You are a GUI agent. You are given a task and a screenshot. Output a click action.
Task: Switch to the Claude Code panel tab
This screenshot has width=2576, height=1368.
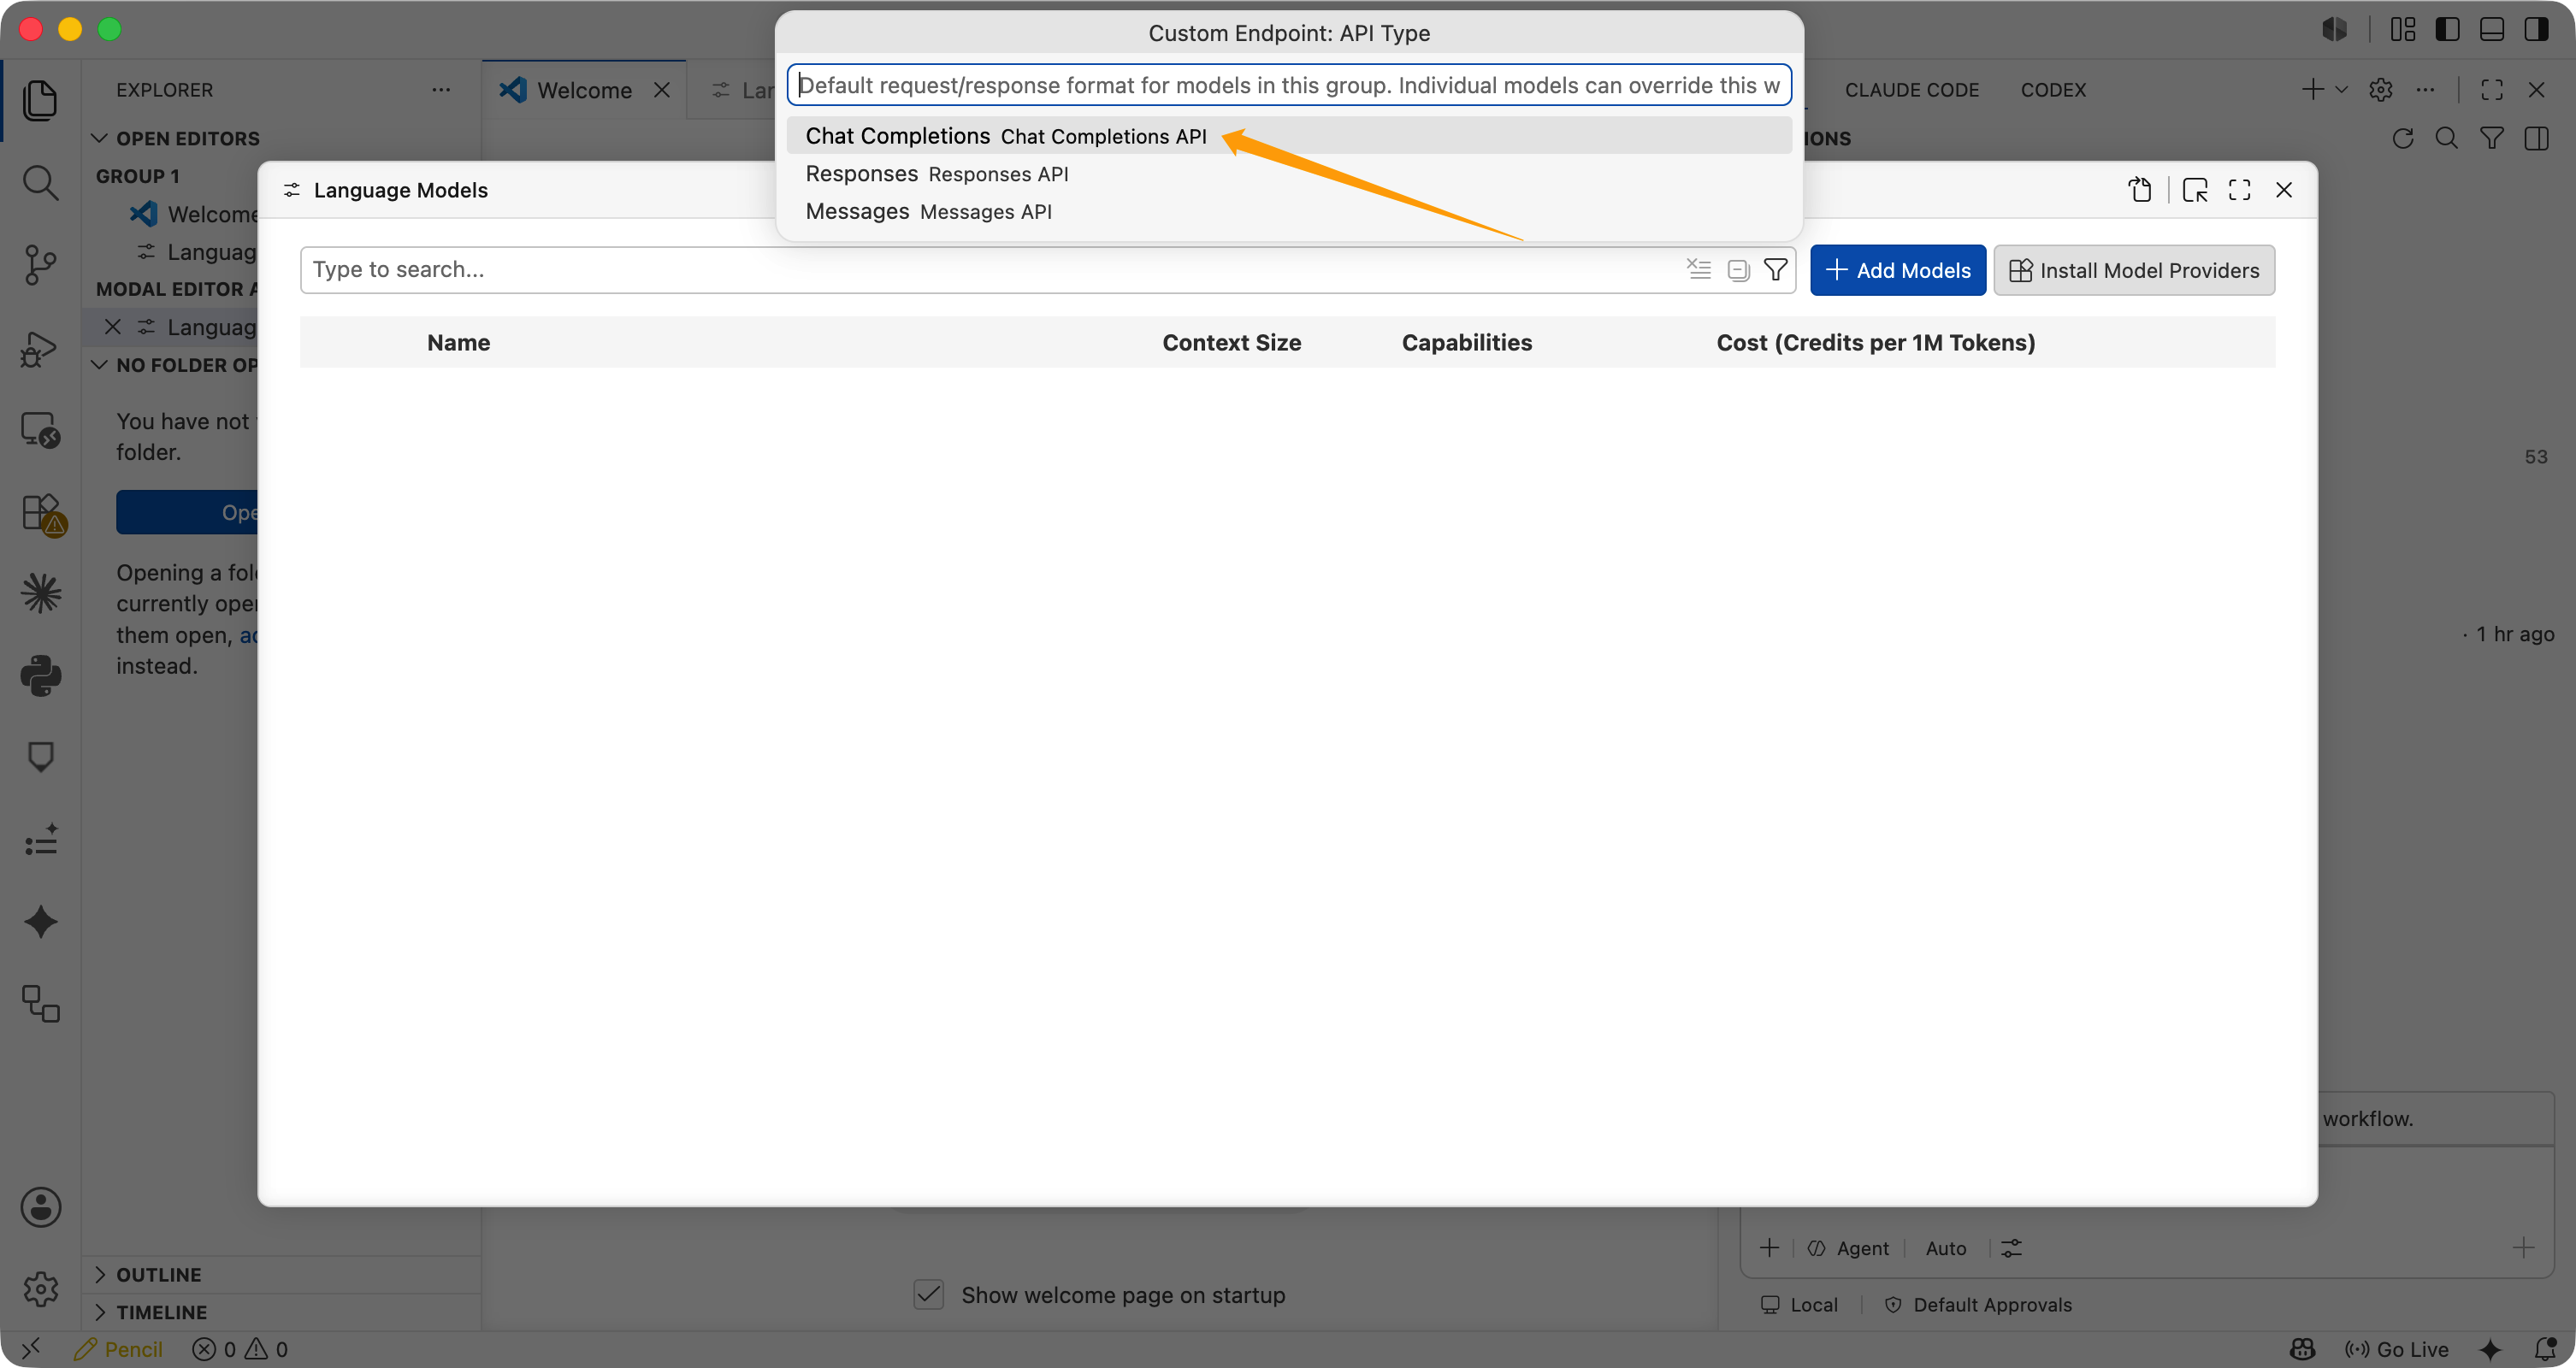[x=1911, y=90]
